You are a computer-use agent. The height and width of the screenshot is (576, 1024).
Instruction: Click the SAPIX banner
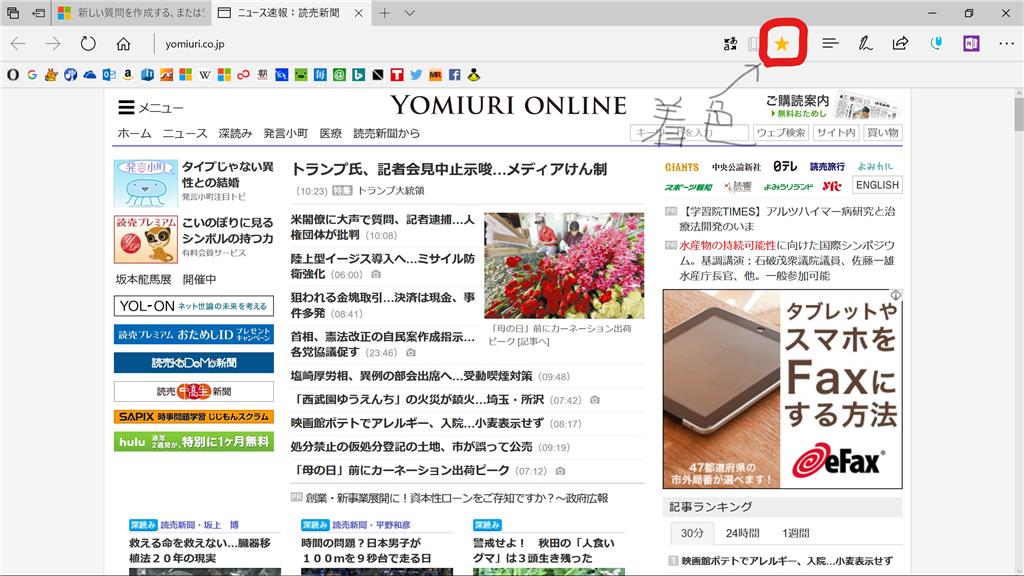[x=194, y=417]
